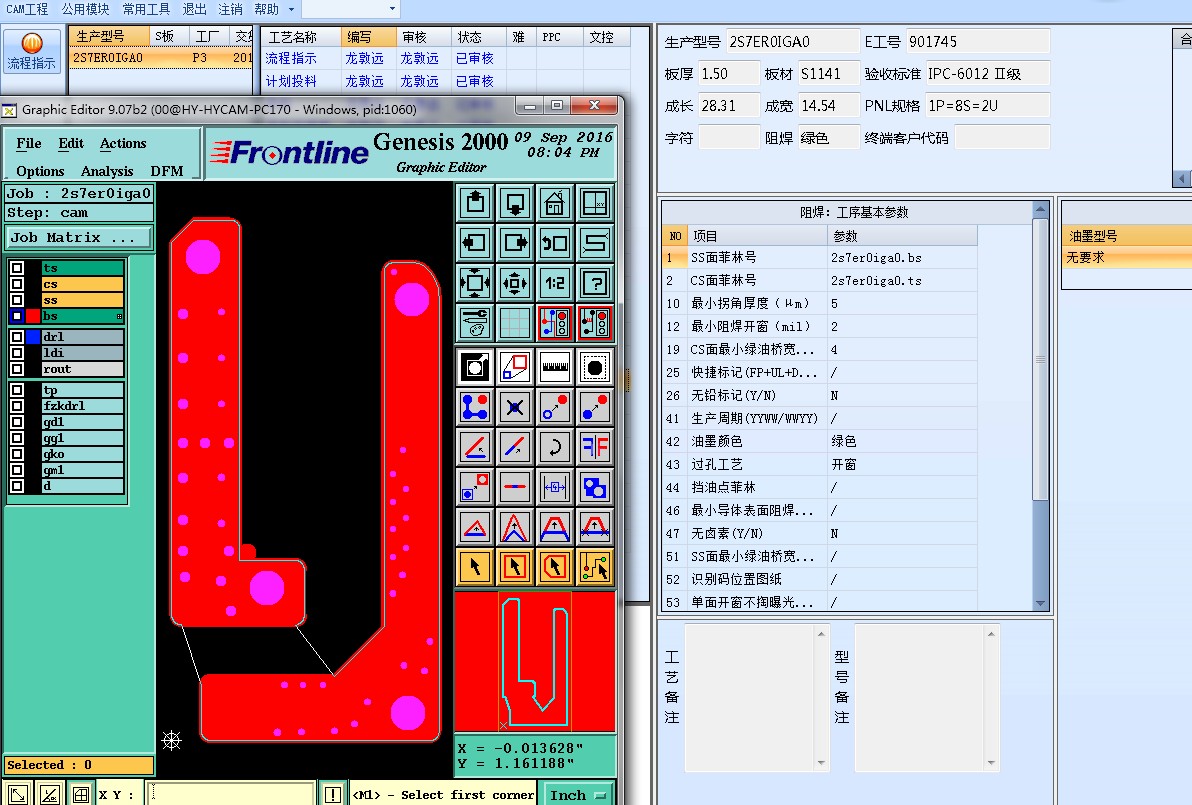Click the 工艺备注 box scroll-down arrow

[x=821, y=762]
